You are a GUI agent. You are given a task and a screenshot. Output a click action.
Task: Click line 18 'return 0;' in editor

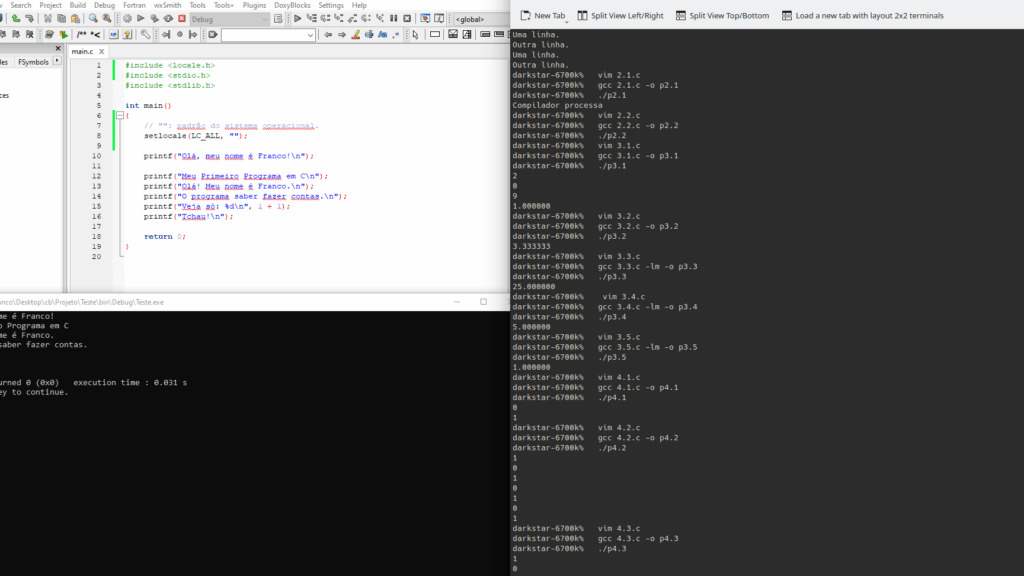tap(165, 236)
